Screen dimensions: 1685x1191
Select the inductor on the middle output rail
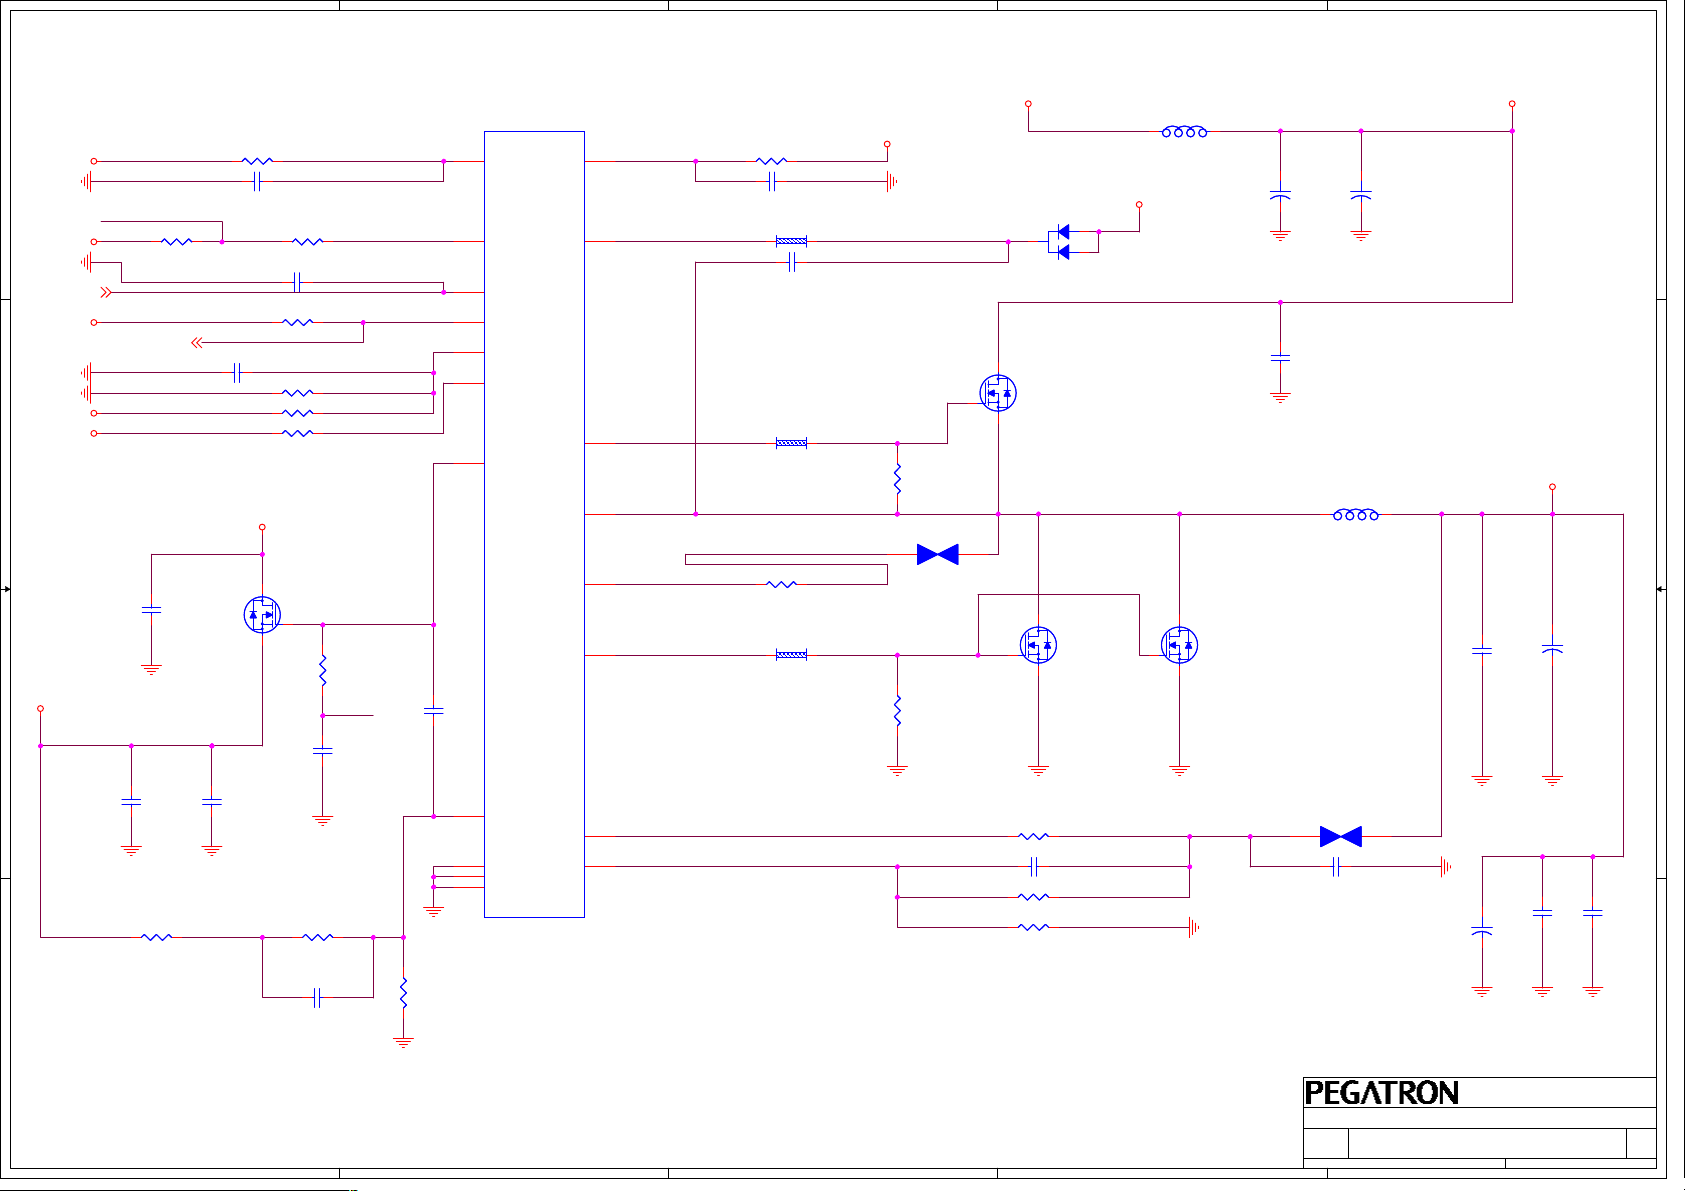tap(1356, 514)
